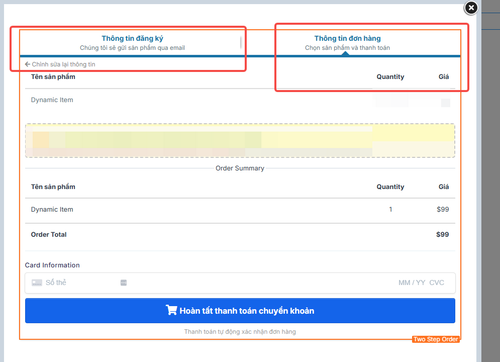Click the 'Card Information' label
This screenshot has width=500, height=362.
pos(52,265)
